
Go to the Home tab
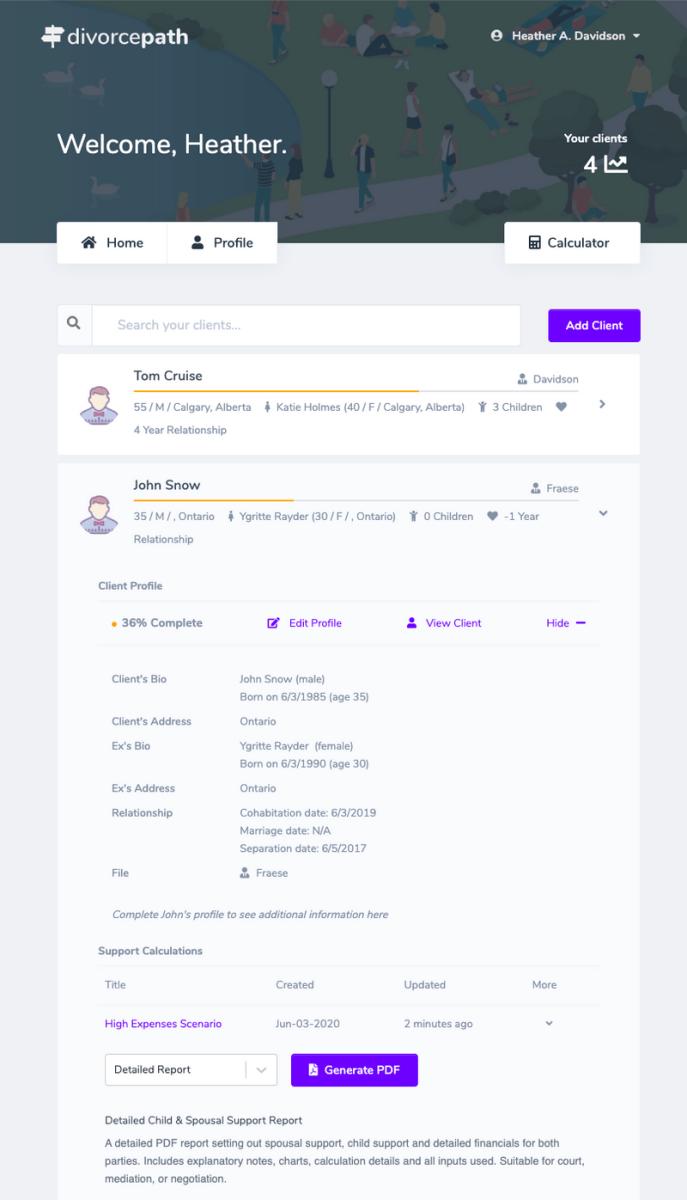click(x=112, y=243)
